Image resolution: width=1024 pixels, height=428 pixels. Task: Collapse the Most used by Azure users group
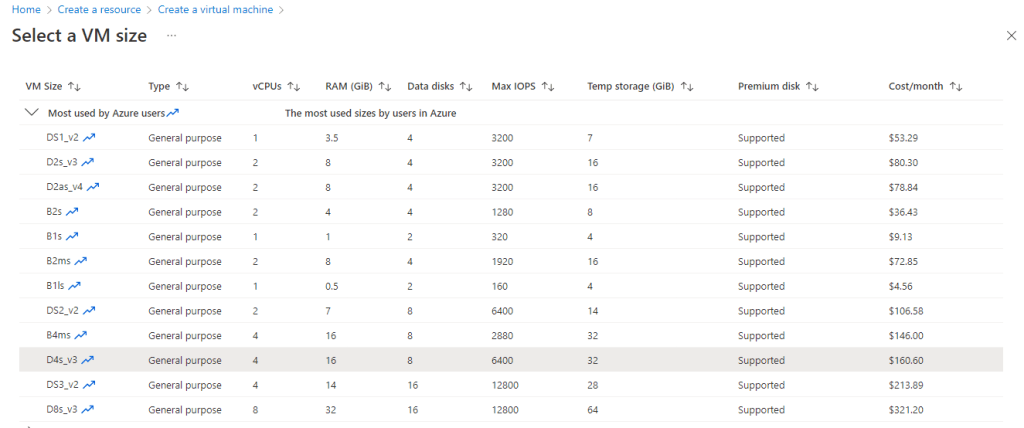32,114
